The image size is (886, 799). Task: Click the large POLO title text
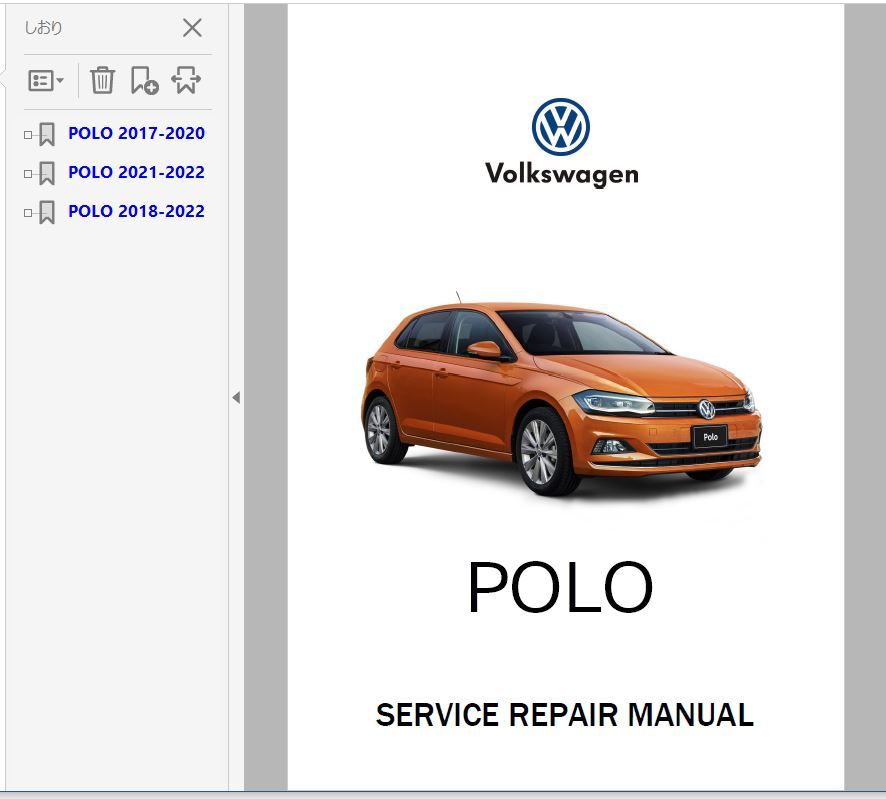(560, 587)
